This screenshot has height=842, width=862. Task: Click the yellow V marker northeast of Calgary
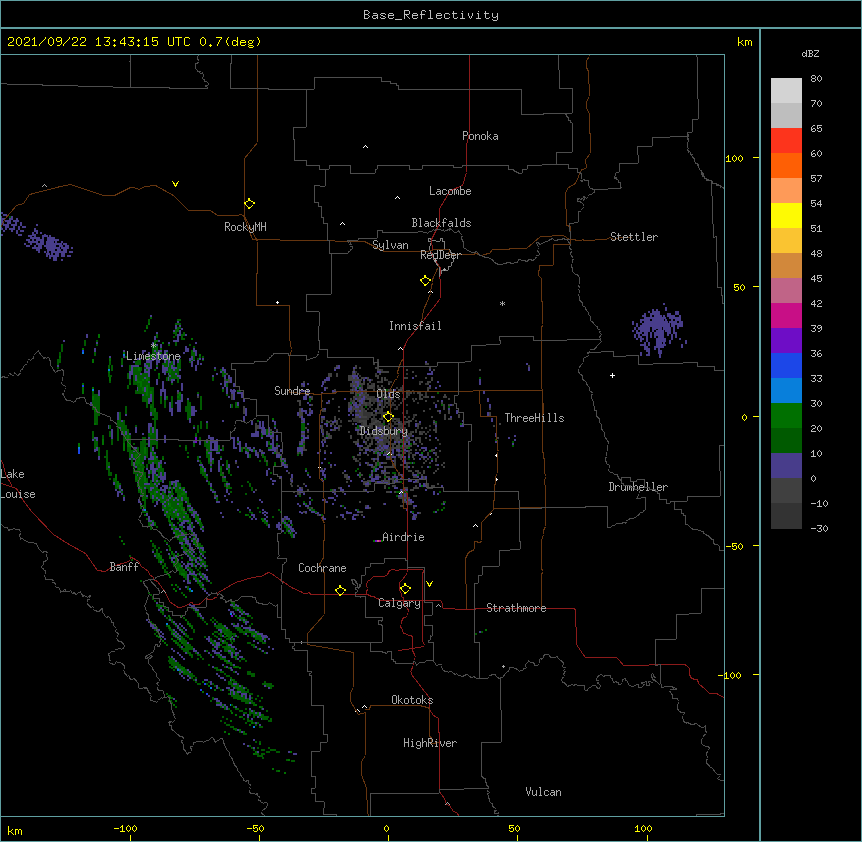tap(429, 584)
